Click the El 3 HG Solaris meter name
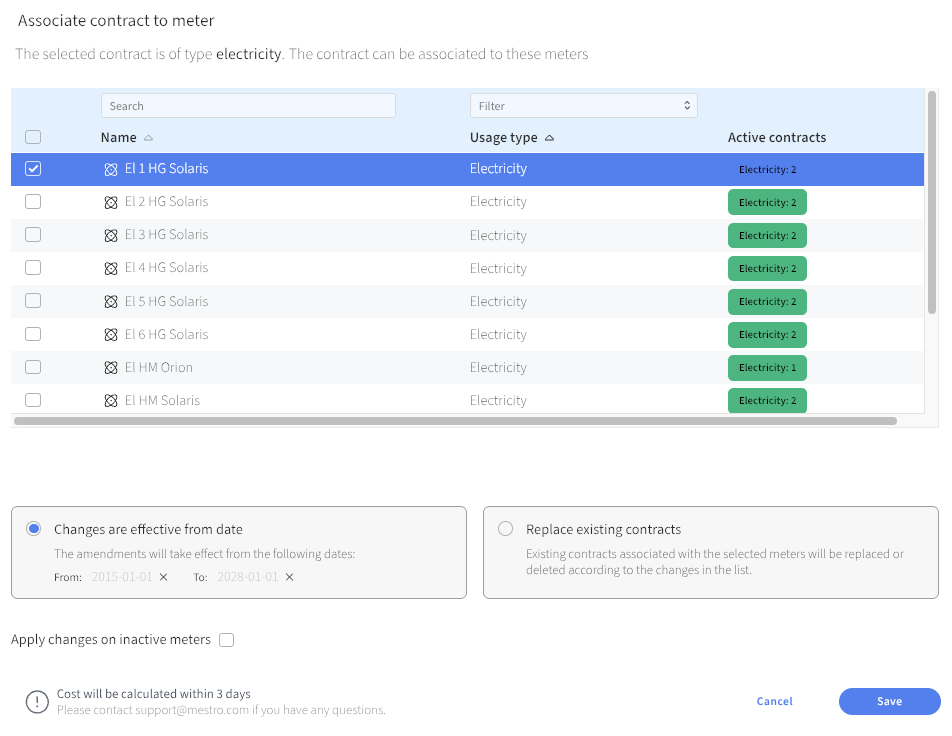Screen dimensions: 952x736 [x=166, y=234]
